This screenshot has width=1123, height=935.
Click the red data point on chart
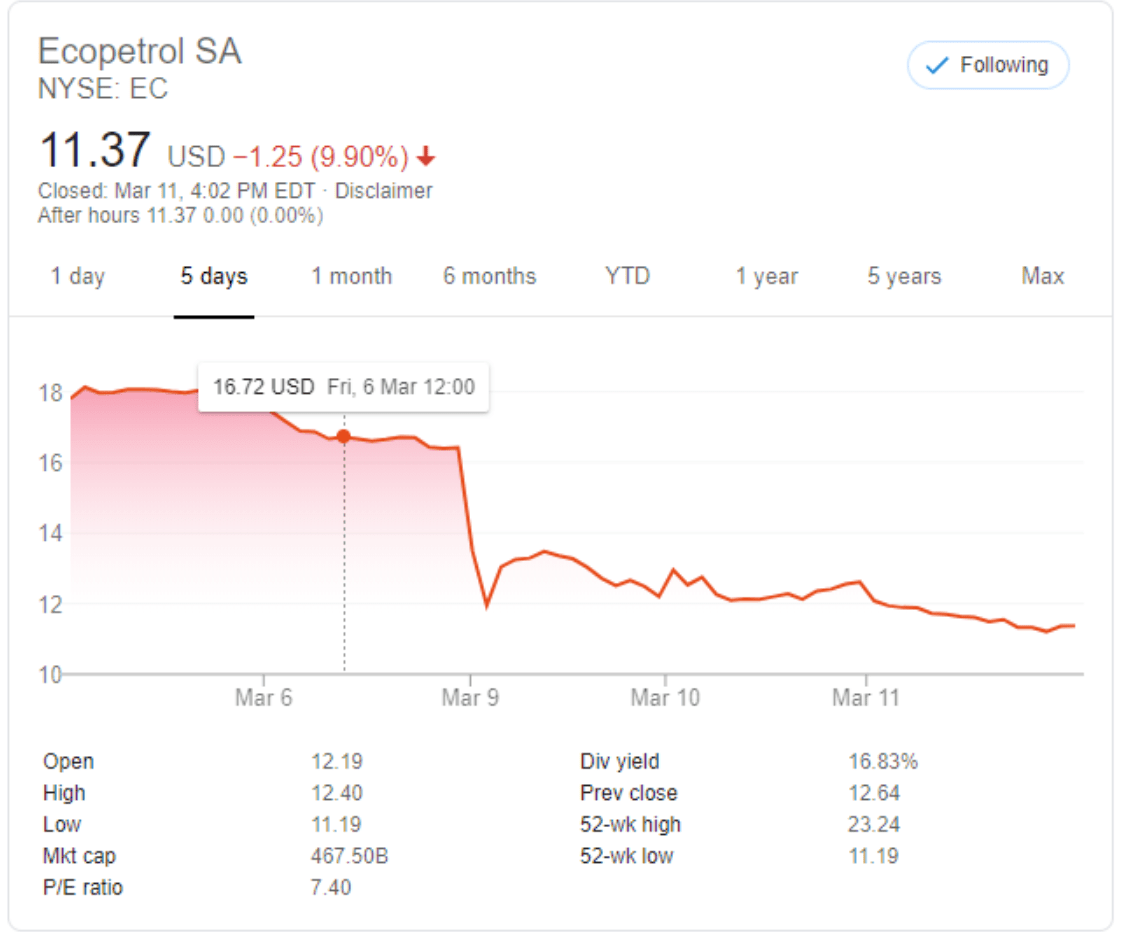[344, 436]
